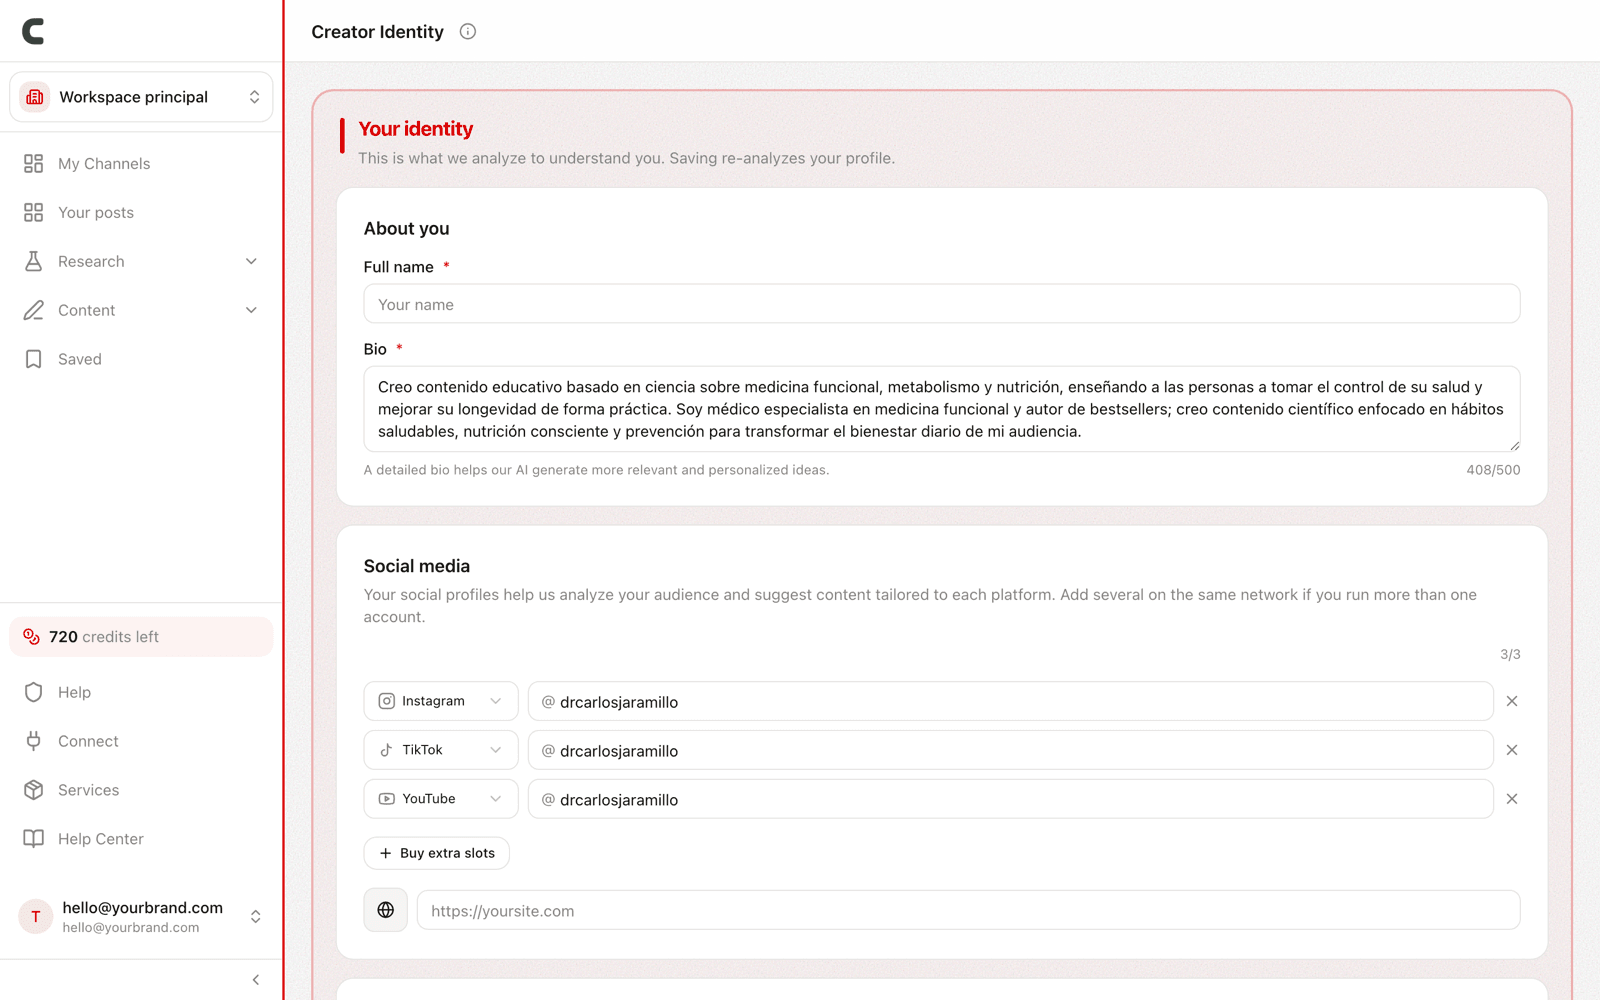Click the Connect plug icon
This screenshot has height=1000, width=1600.
pos(34,741)
